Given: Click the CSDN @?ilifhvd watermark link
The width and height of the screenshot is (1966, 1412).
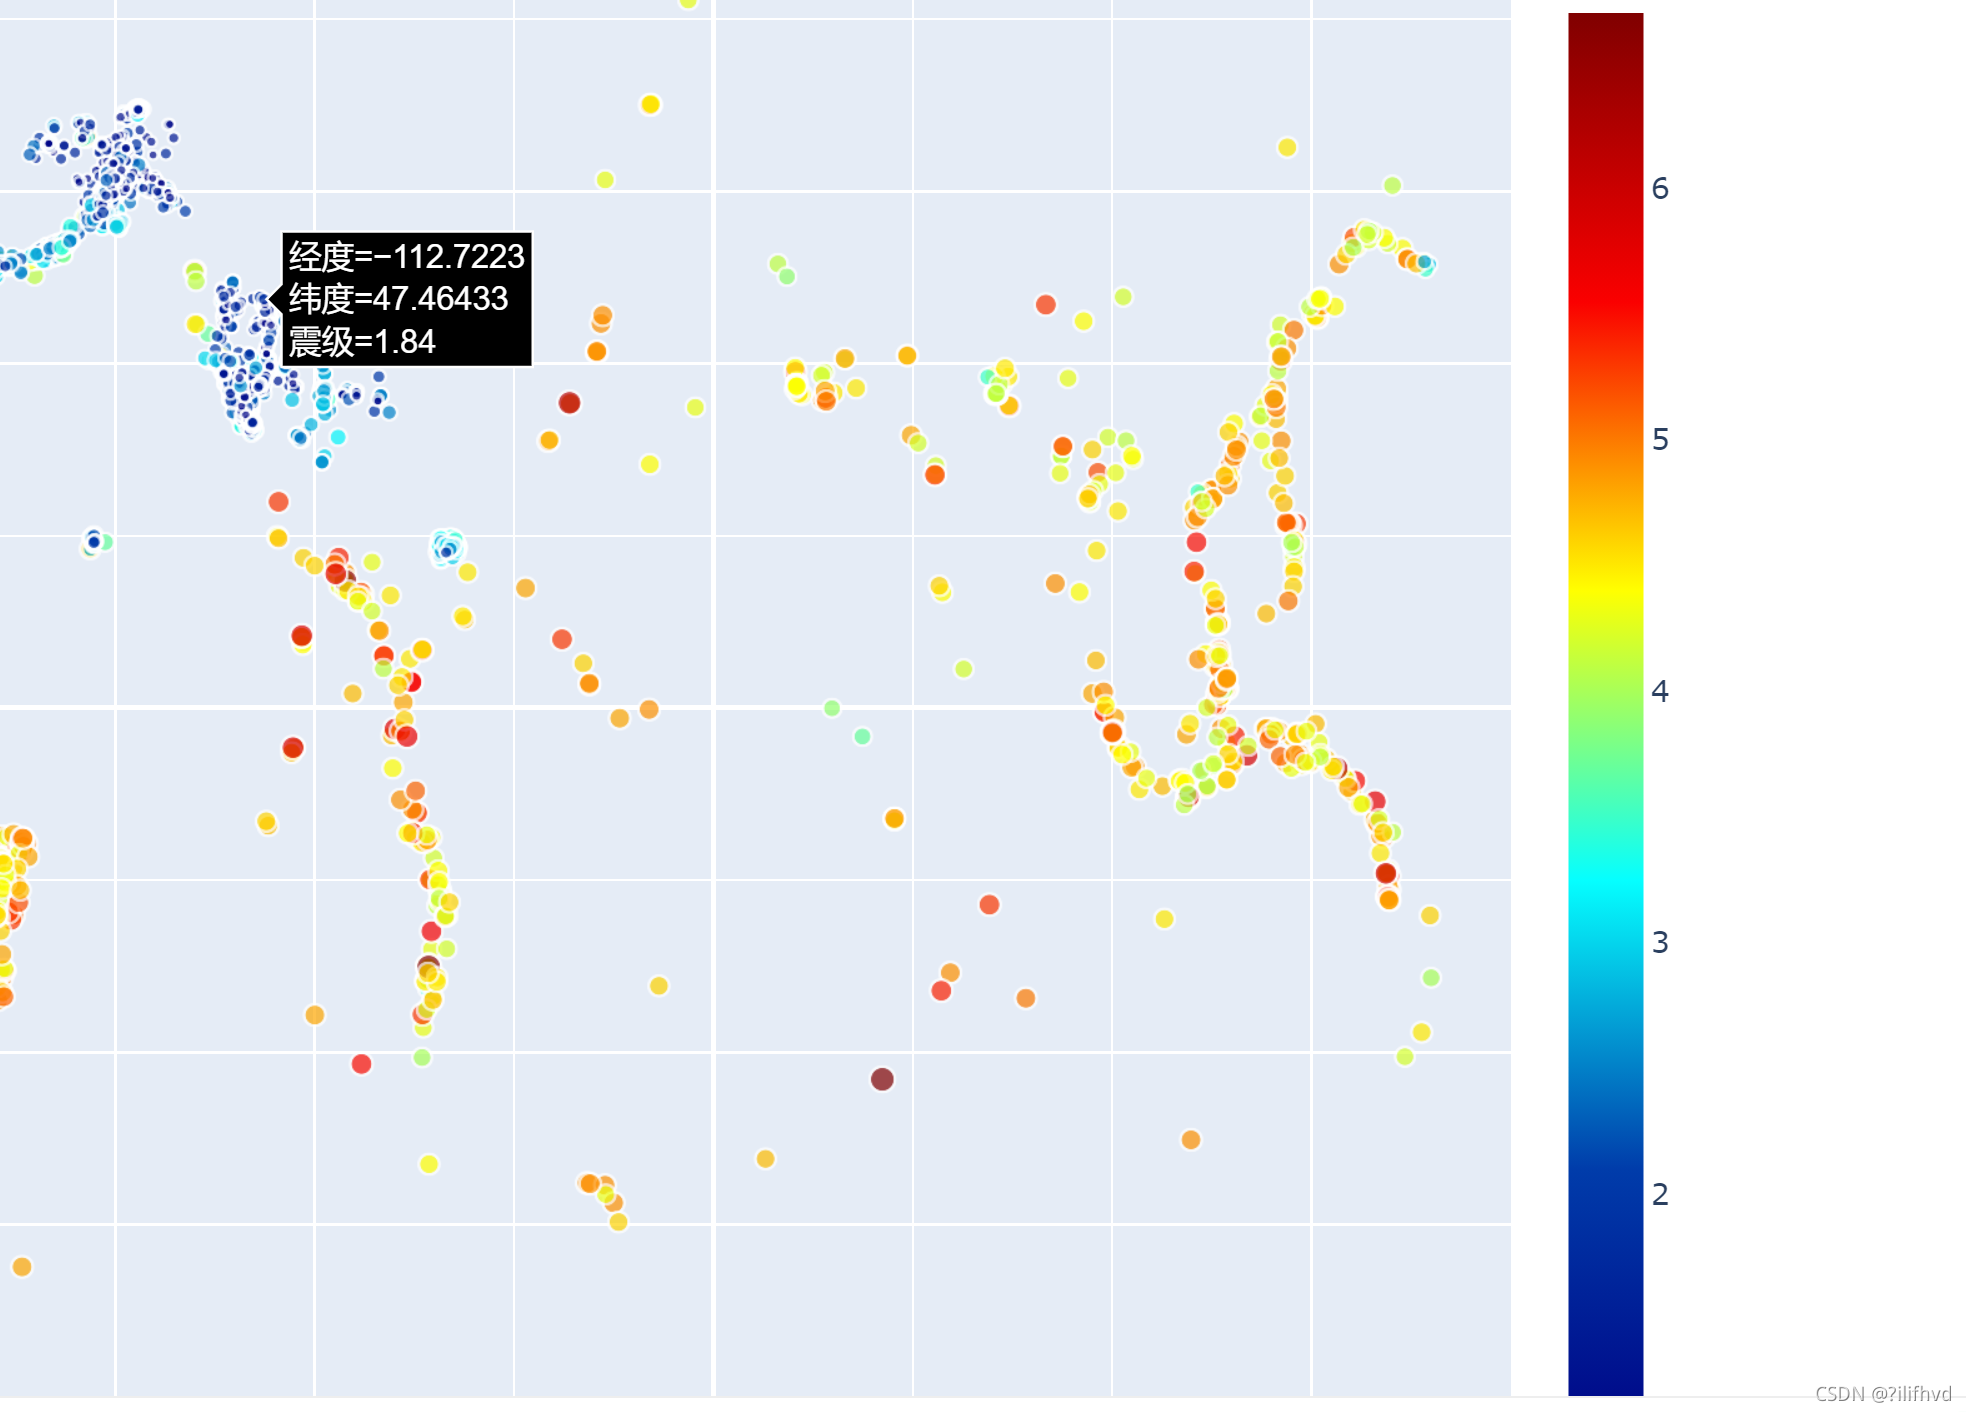Looking at the screenshot, I should coord(1885,1392).
